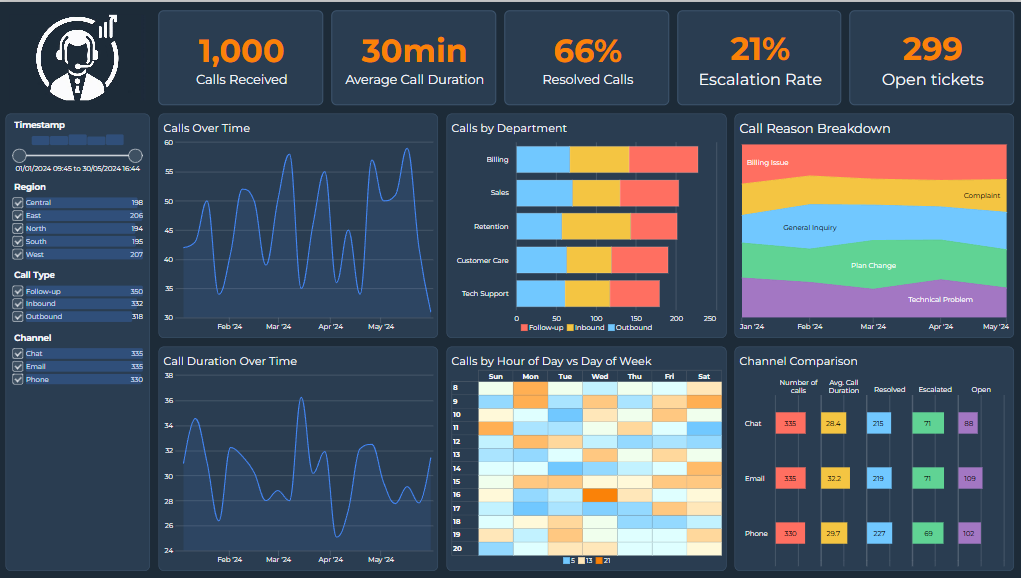Click Chat open 88 box
Screen dimensions: 1021x578
tap(968, 423)
